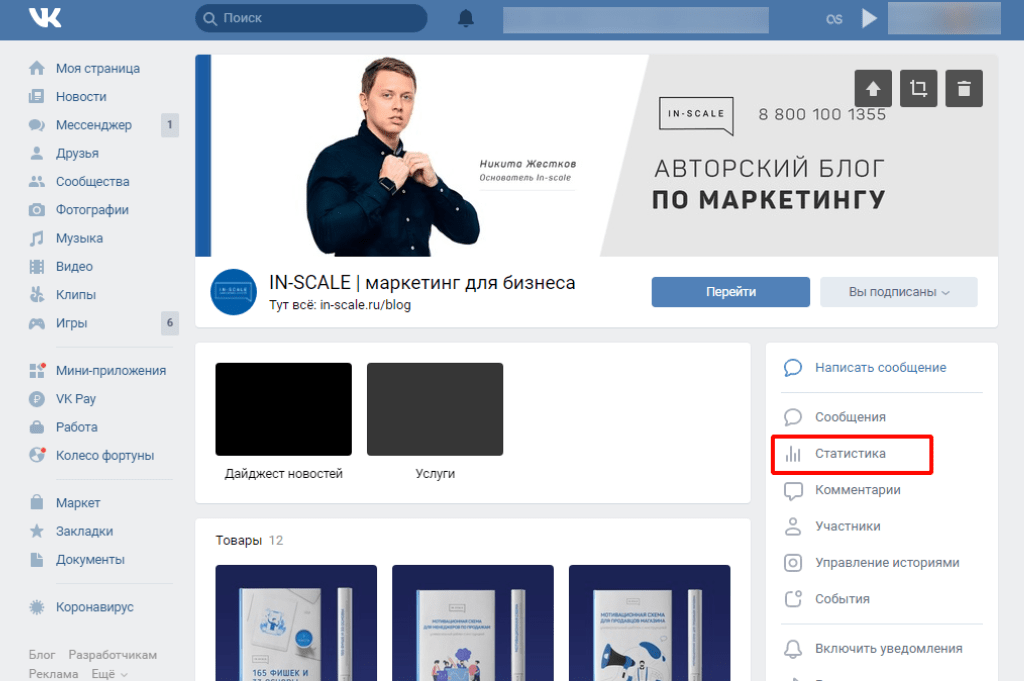Click the Клипы icon
Viewport: 1024px width, 681px height.
(37, 294)
